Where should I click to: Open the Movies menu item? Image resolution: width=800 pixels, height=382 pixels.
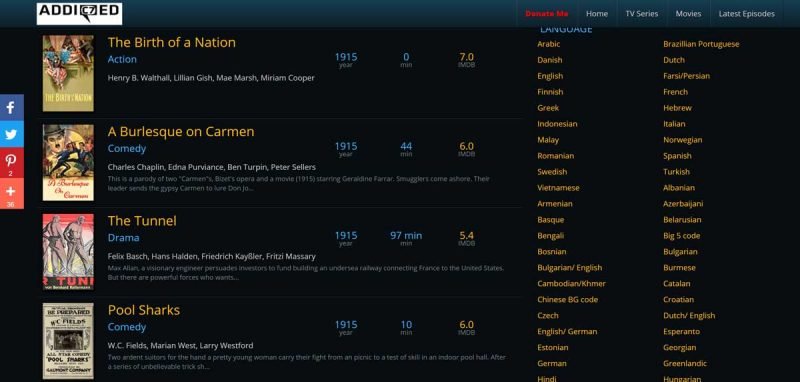coord(688,14)
